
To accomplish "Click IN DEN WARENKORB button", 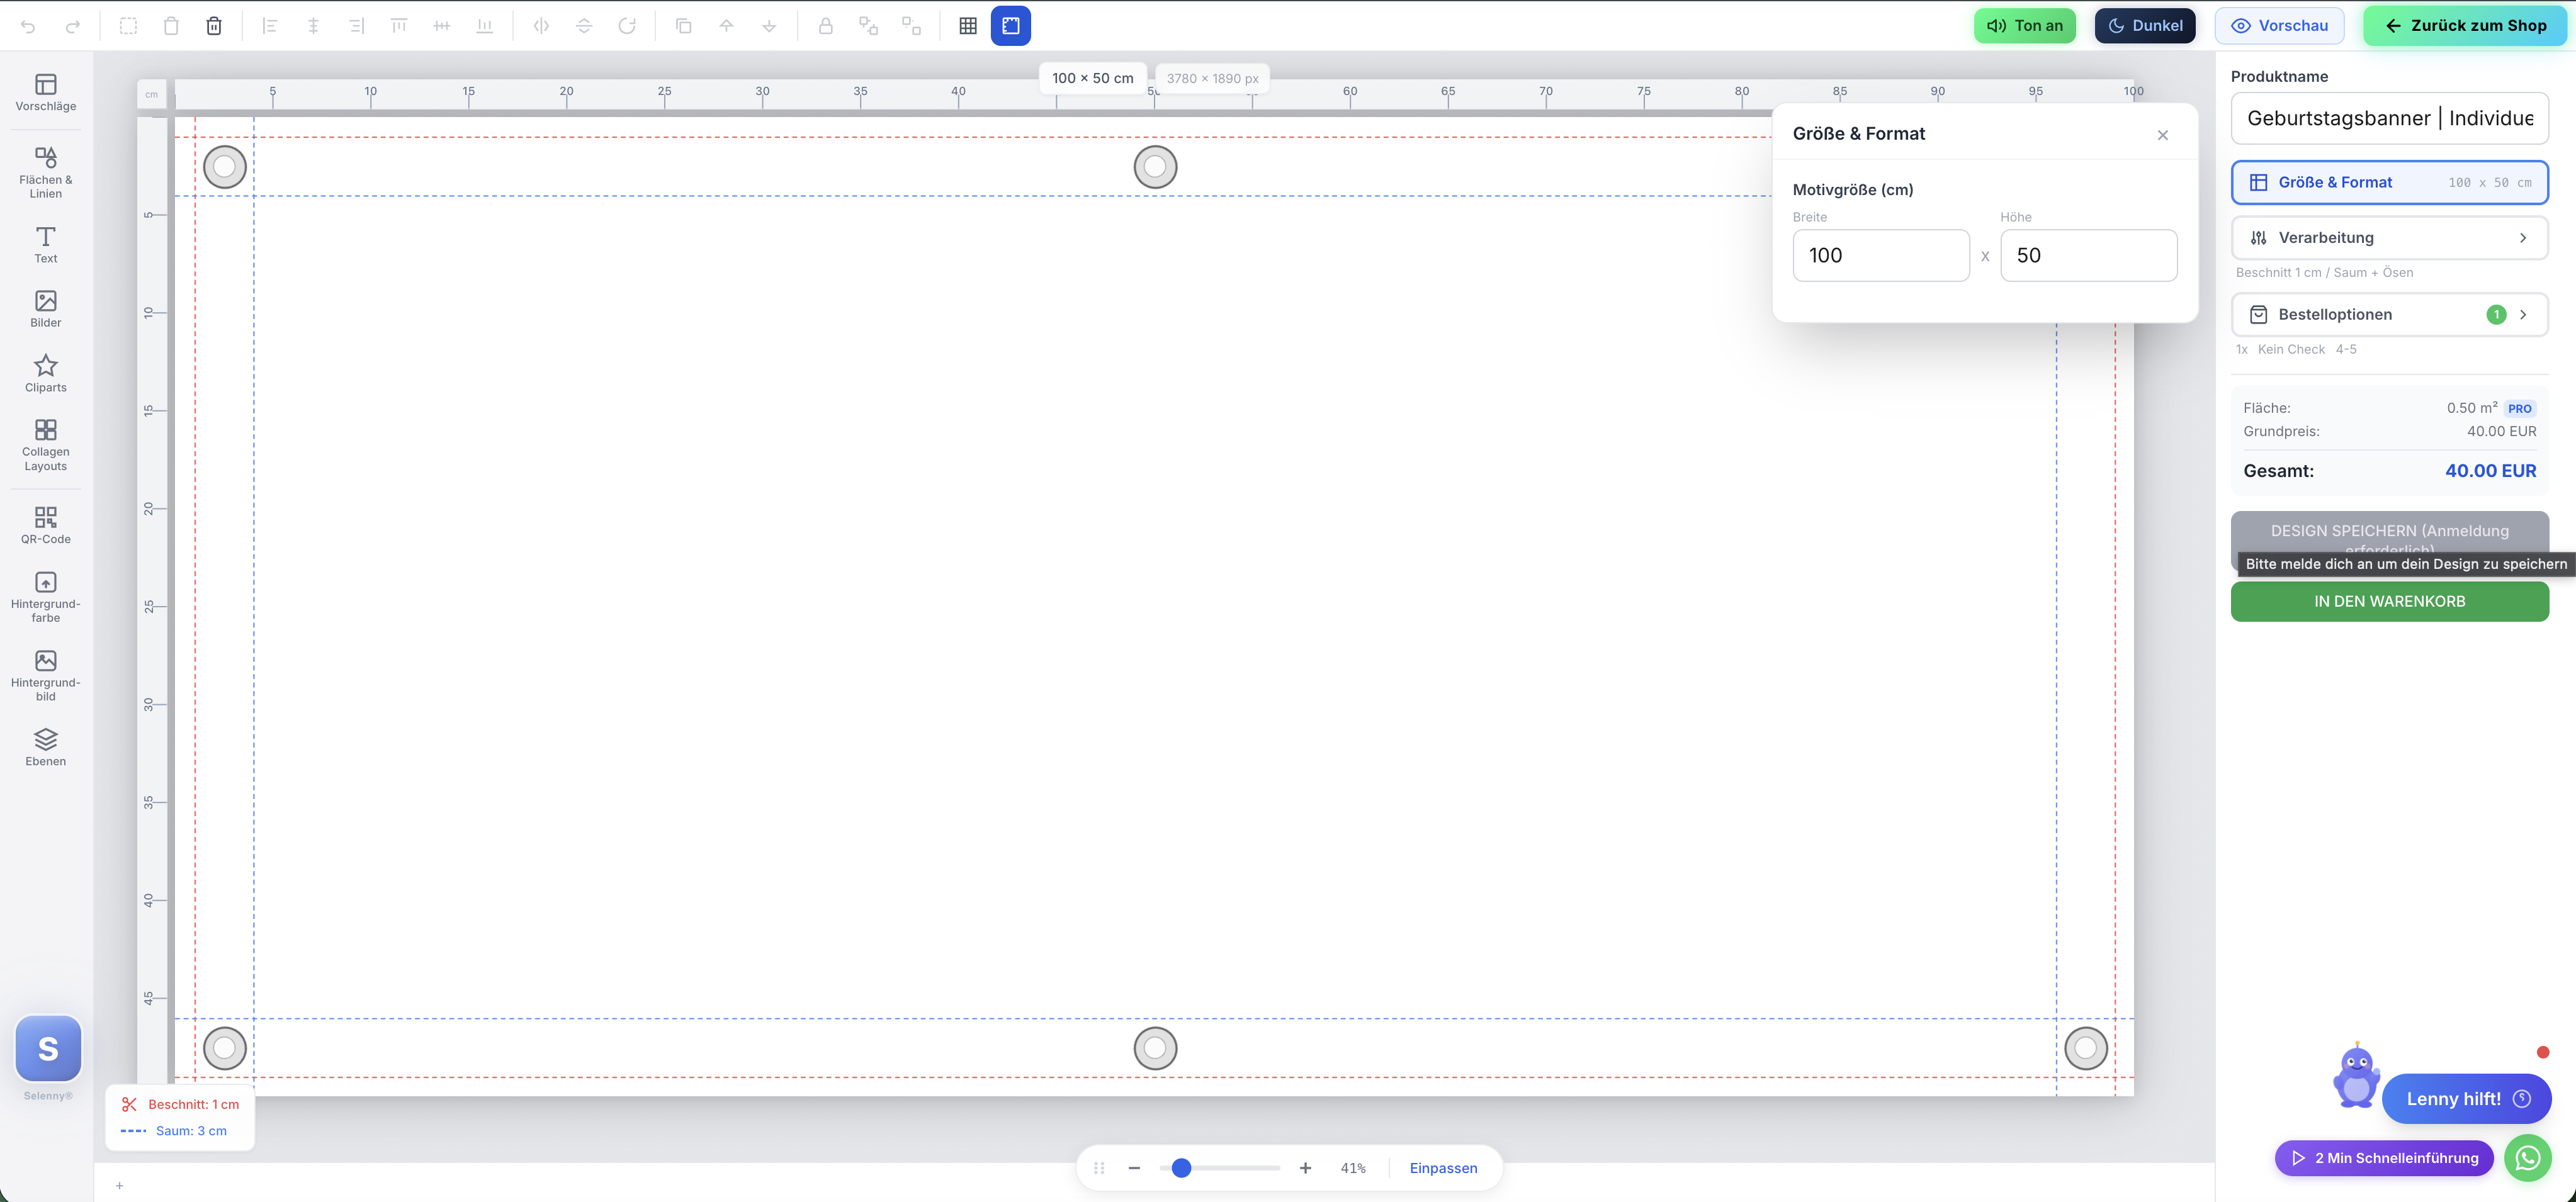I will tap(2388, 601).
